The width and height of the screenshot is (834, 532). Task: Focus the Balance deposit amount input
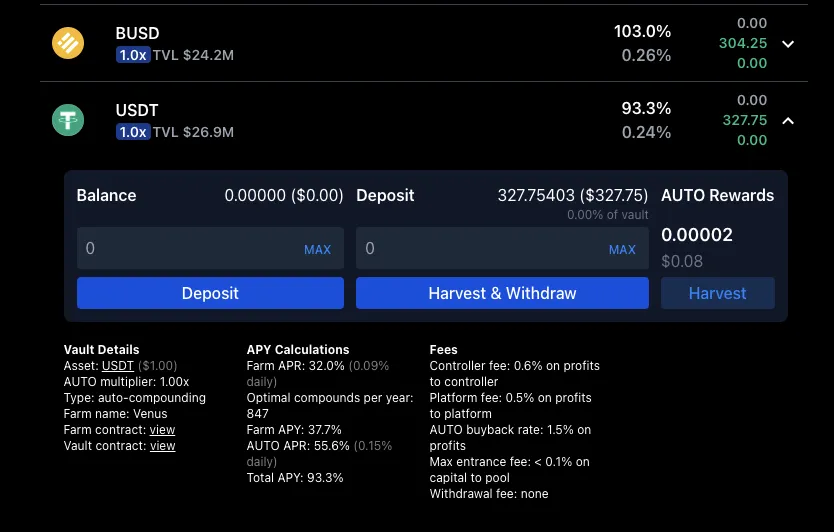[210, 248]
